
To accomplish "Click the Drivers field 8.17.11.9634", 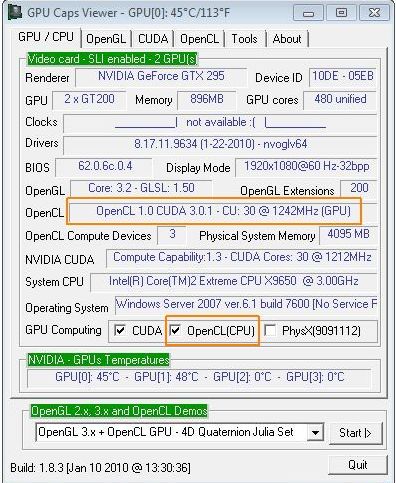I will click(220, 144).
